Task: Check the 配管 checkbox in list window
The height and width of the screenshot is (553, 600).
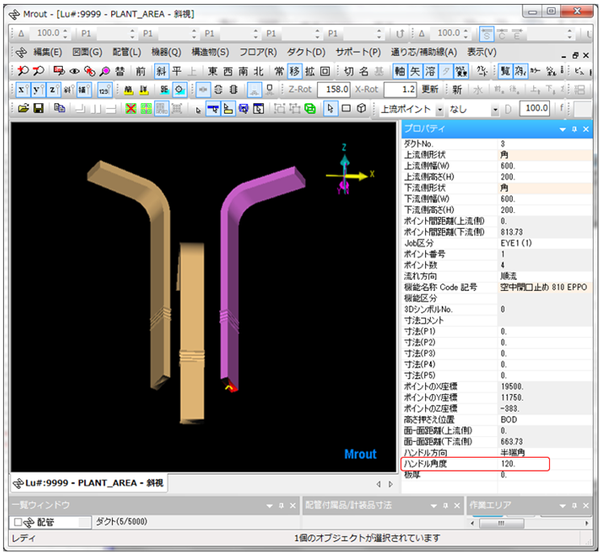Action: point(17,522)
